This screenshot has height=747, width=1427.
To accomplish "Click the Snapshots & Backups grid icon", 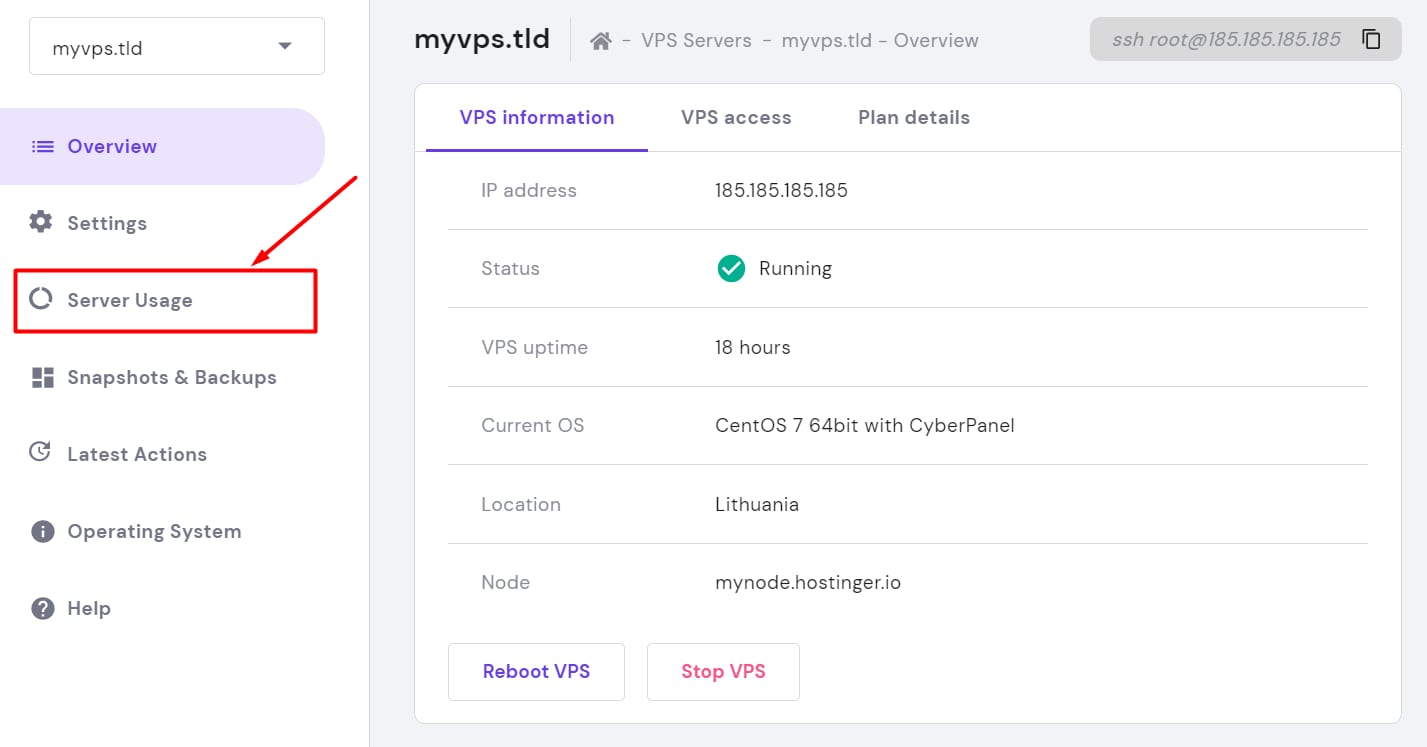I will click(x=42, y=377).
